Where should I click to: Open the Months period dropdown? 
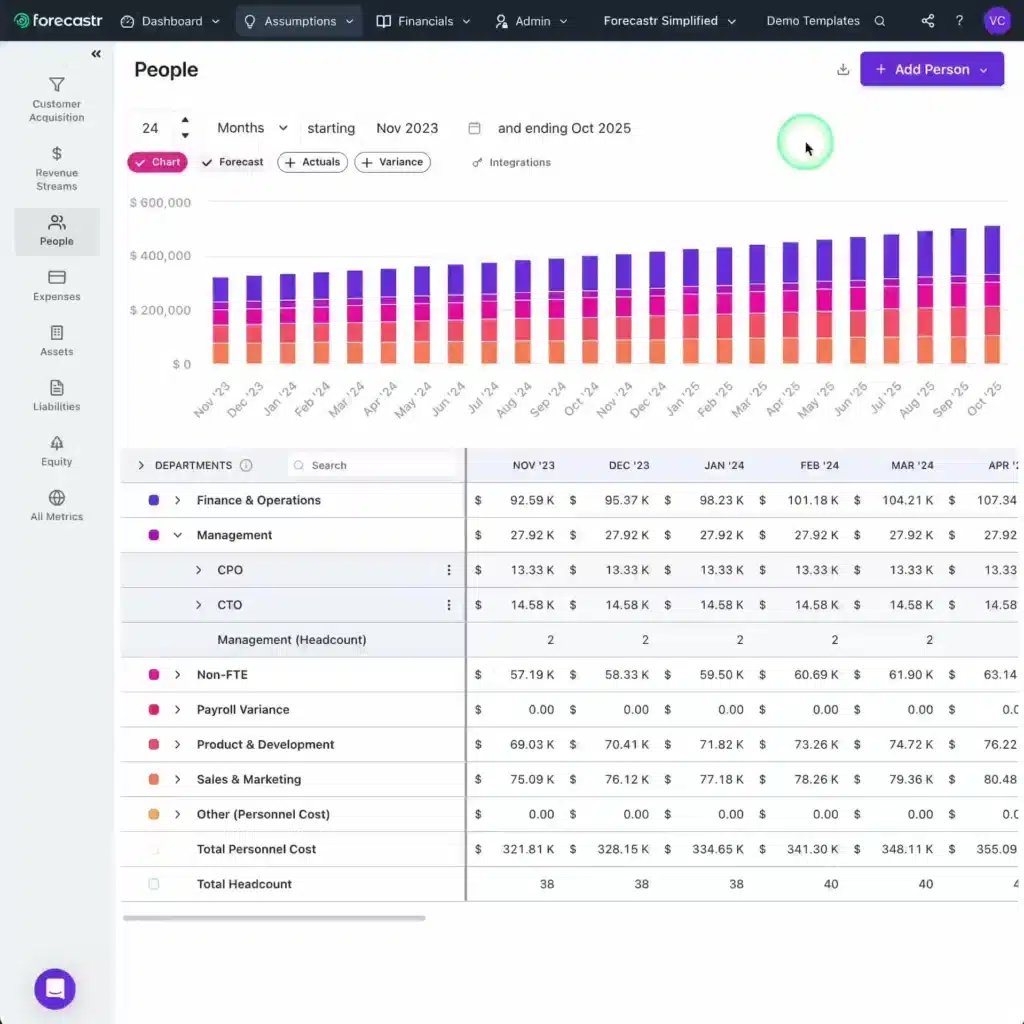click(x=252, y=128)
